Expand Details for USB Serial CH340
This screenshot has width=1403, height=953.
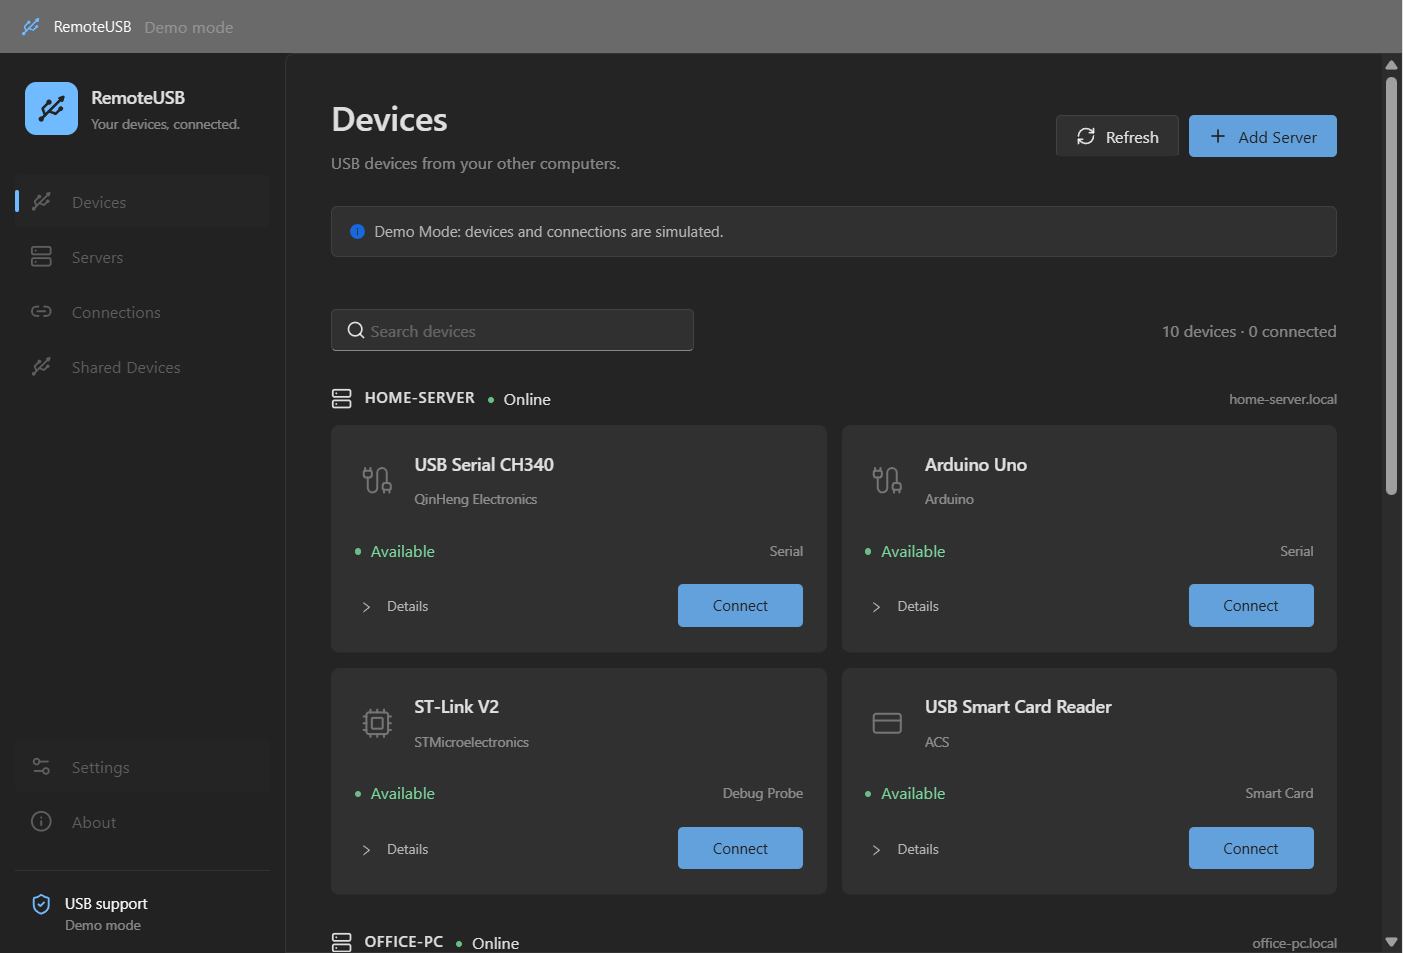pyautogui.click(x=395, y=606)
